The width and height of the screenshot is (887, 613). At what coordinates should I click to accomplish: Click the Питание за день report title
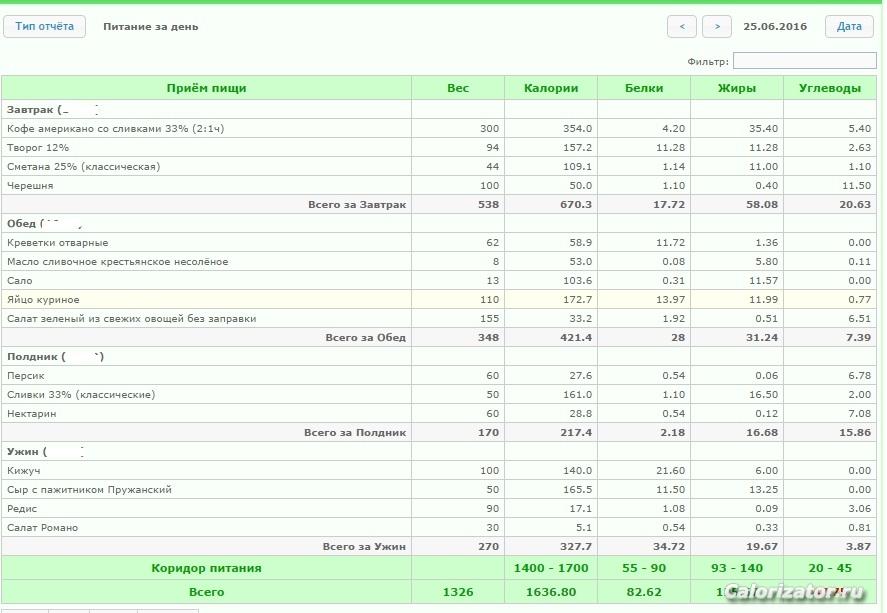[150, 27]
